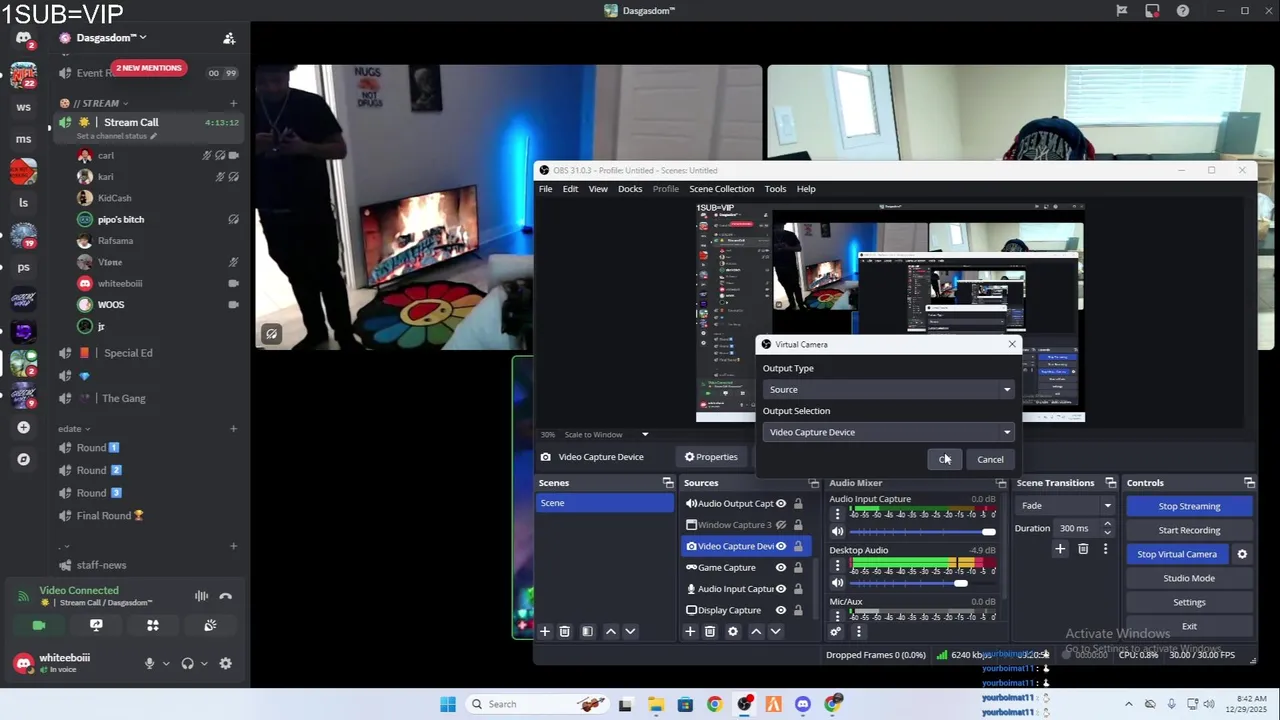Open OBS Edit menu
The height and width of the screenshot is (720, 1280).
tap(570, 189)
